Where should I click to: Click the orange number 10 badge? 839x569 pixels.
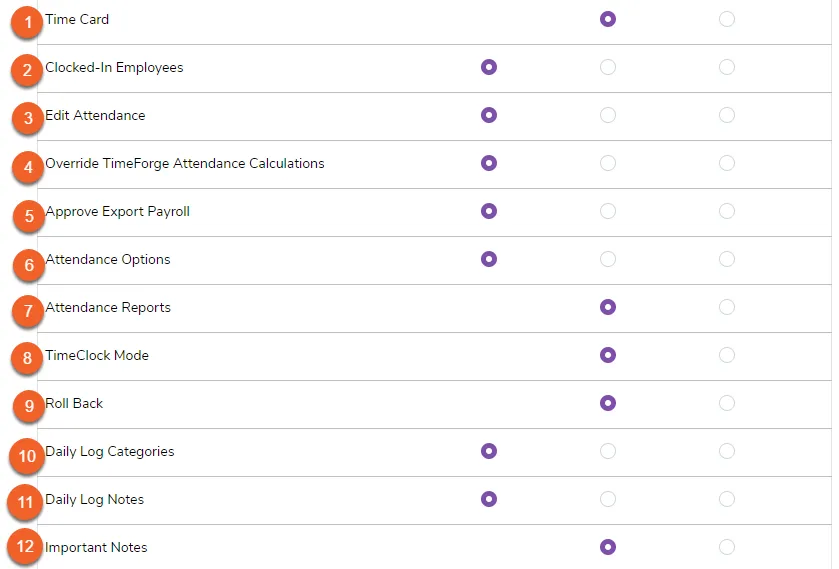click(x=27, y=456)
